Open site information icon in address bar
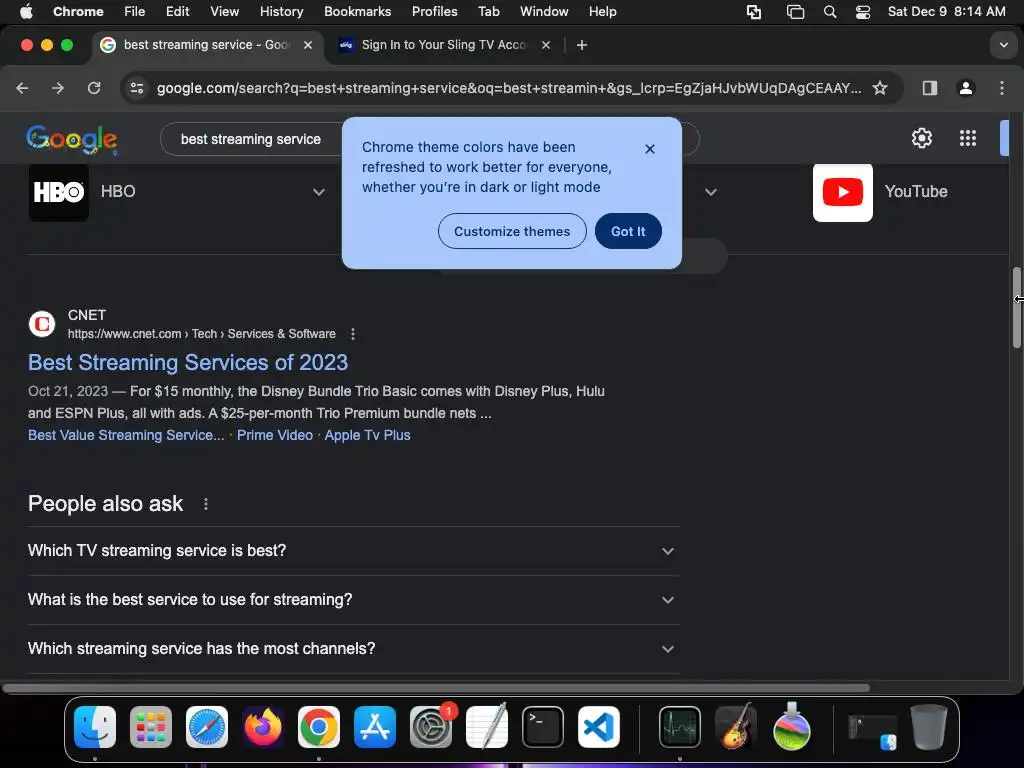 (136, 88)
